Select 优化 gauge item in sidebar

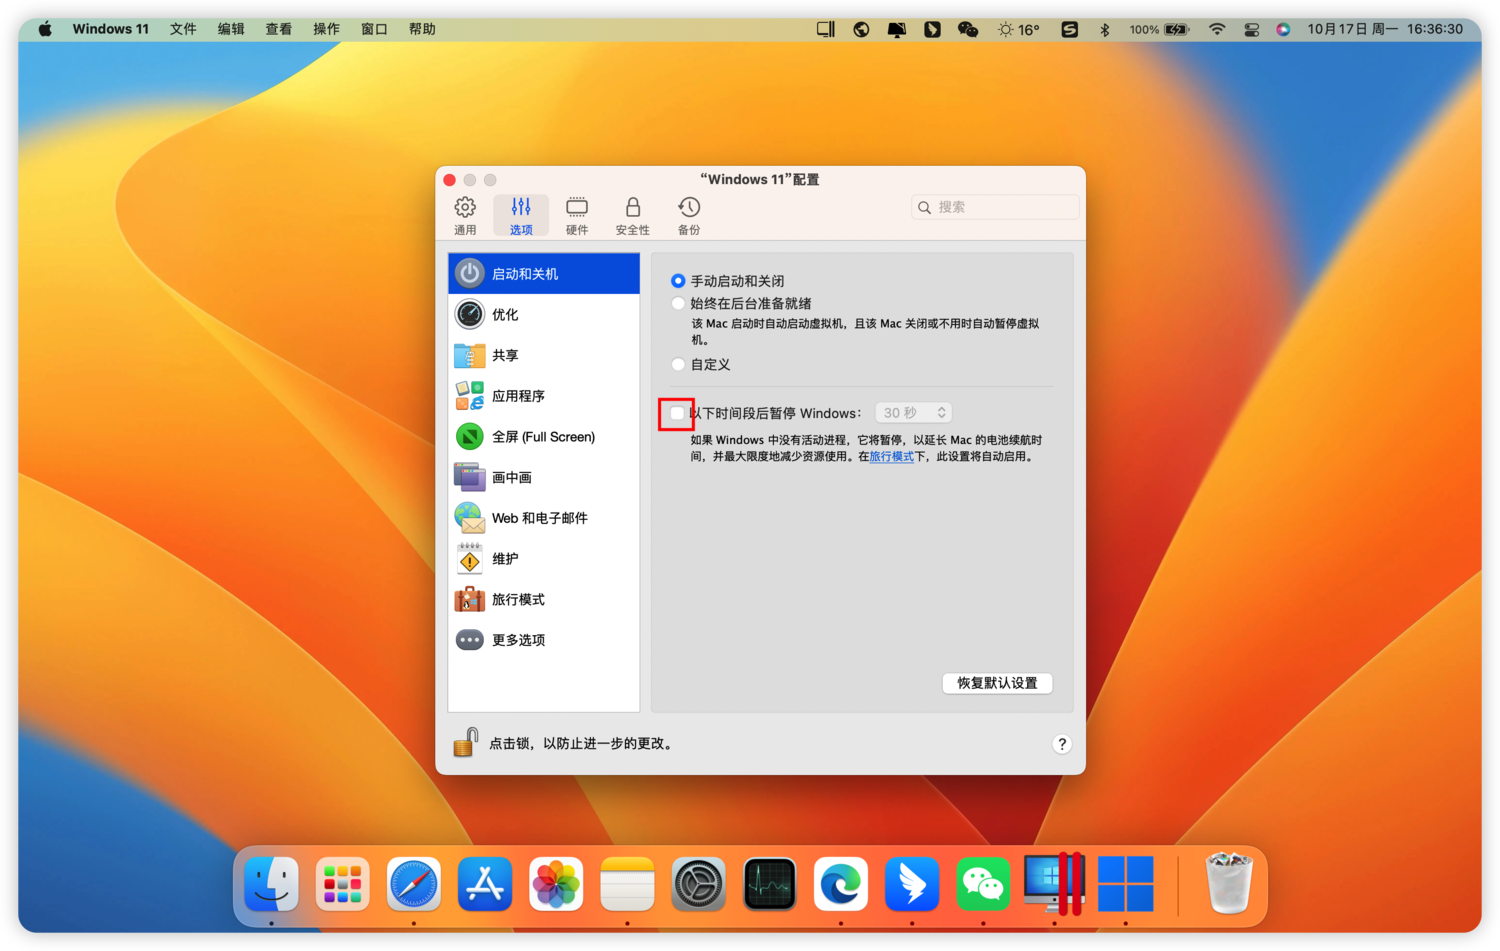544,314
